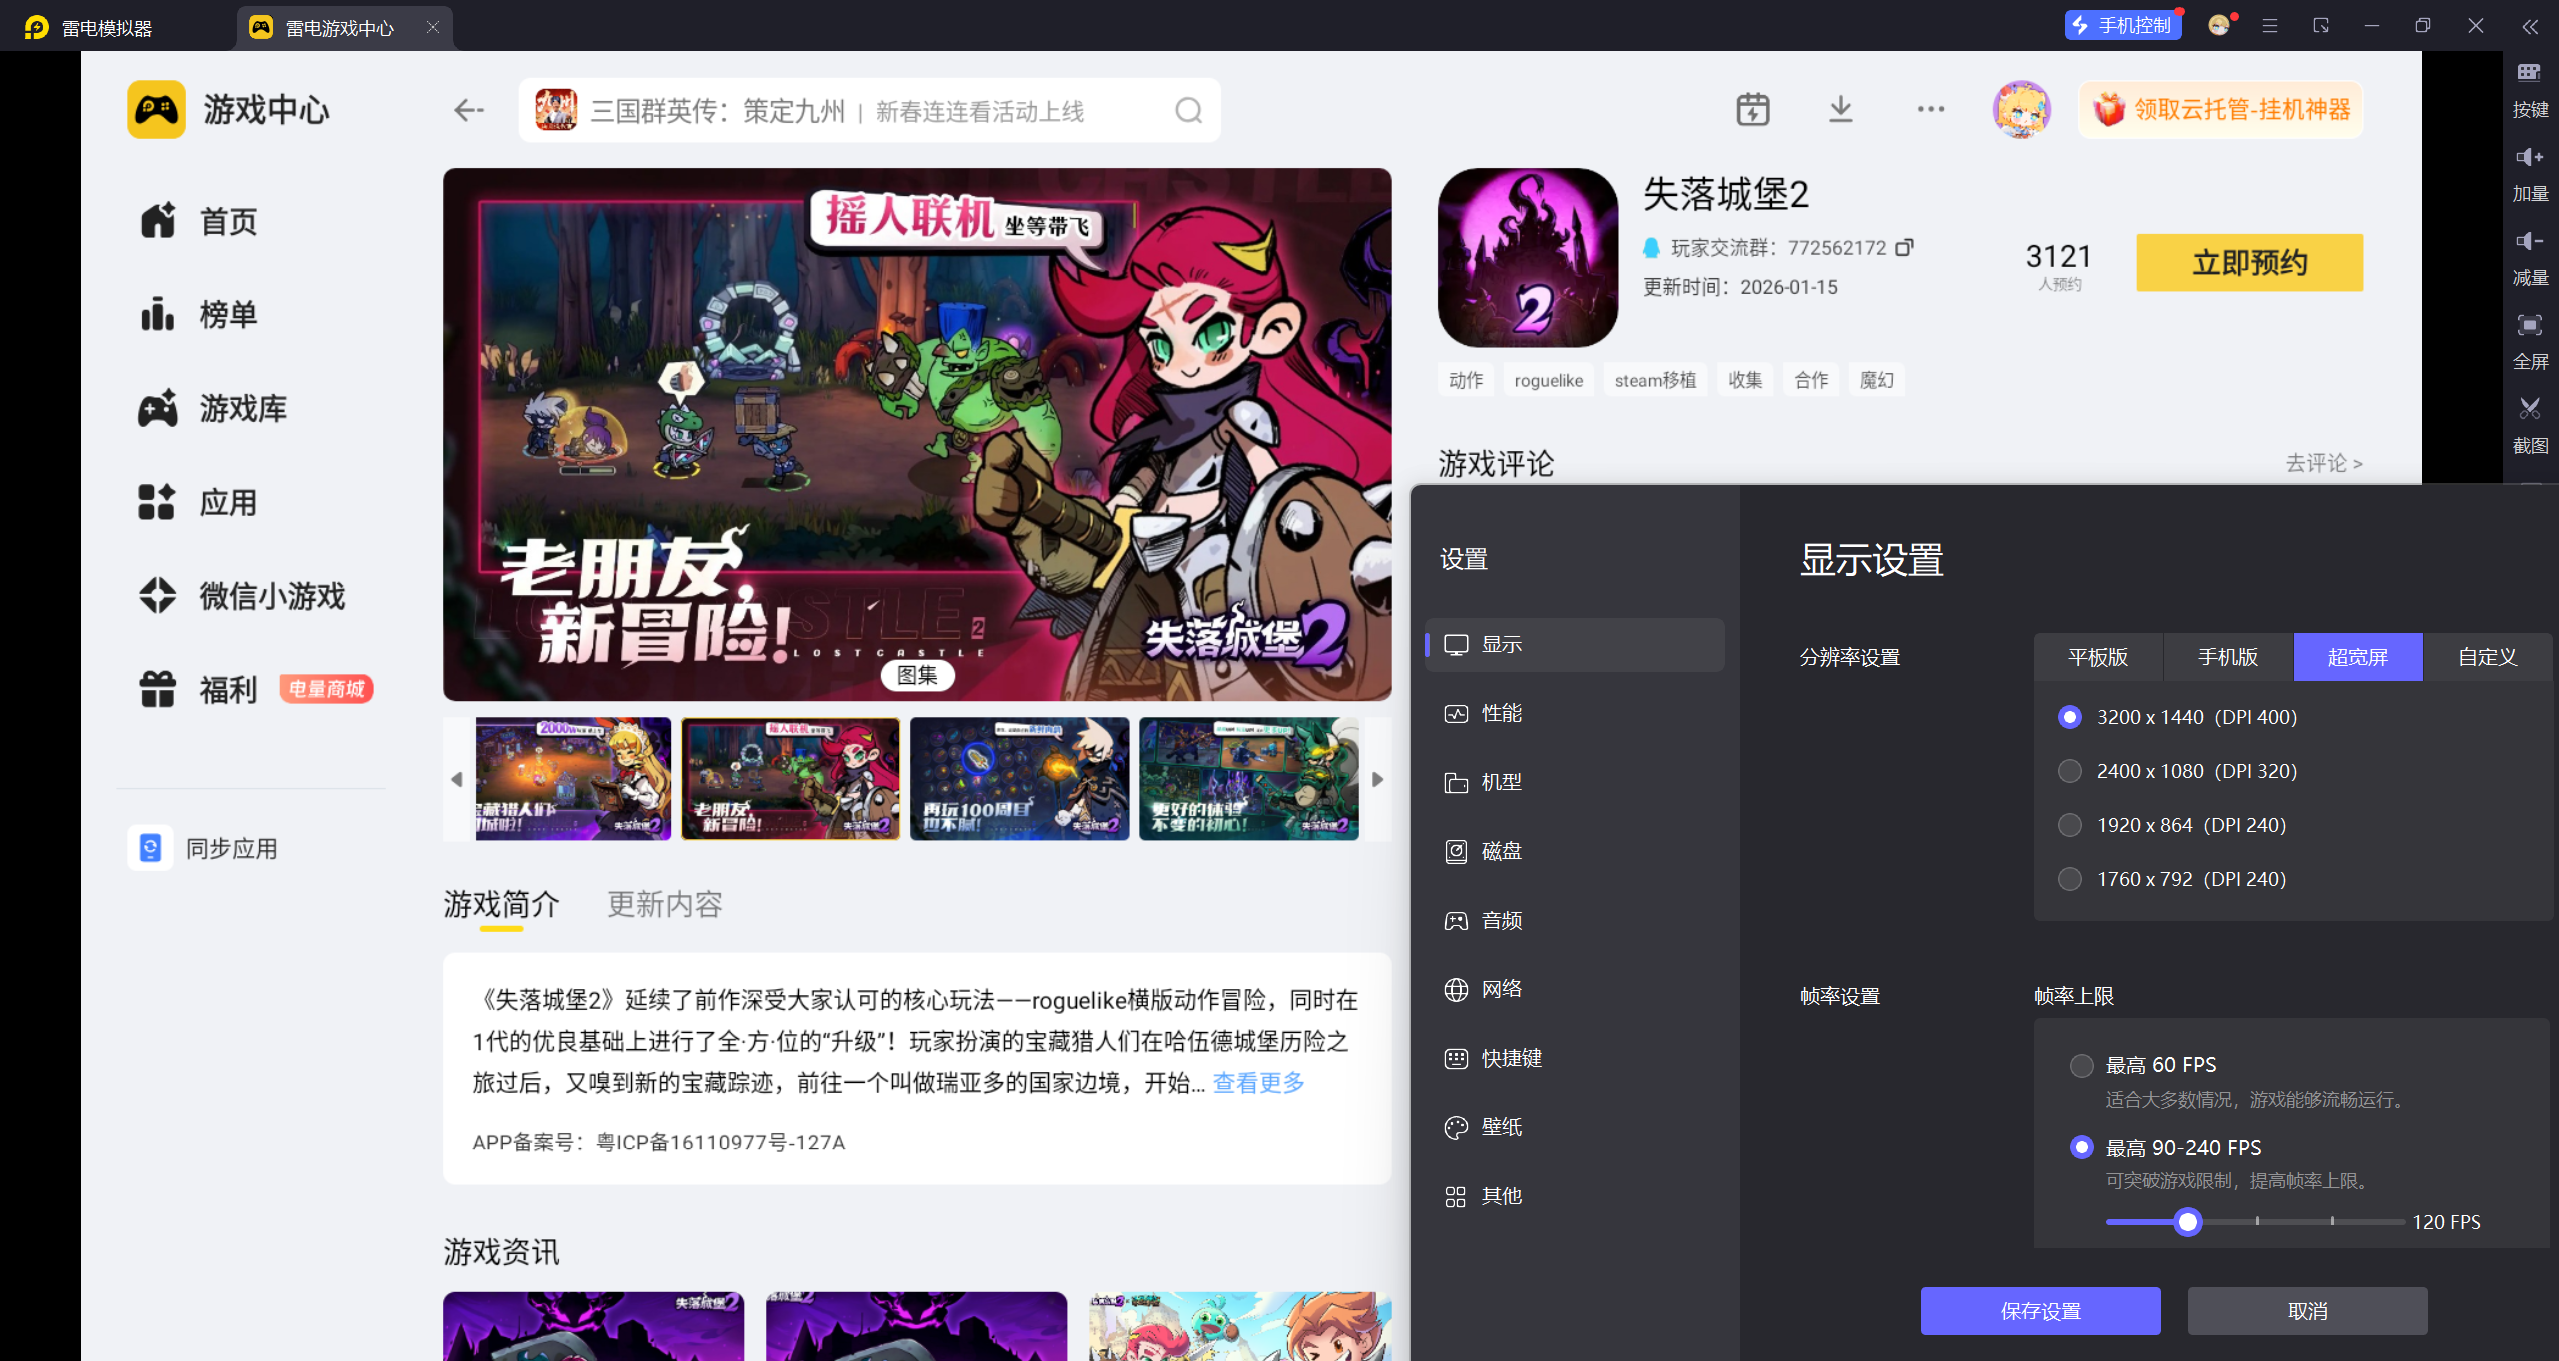Click the screenshot scissors icon

[2529, 409]
